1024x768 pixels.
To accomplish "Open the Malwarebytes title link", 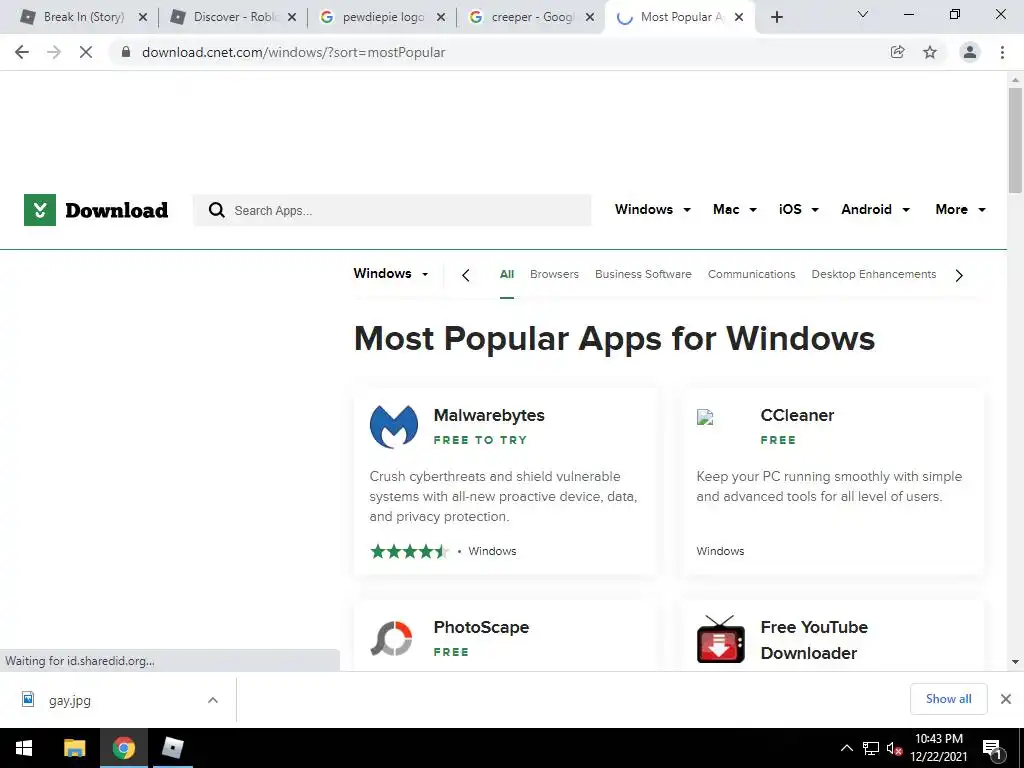I will 489,415.
